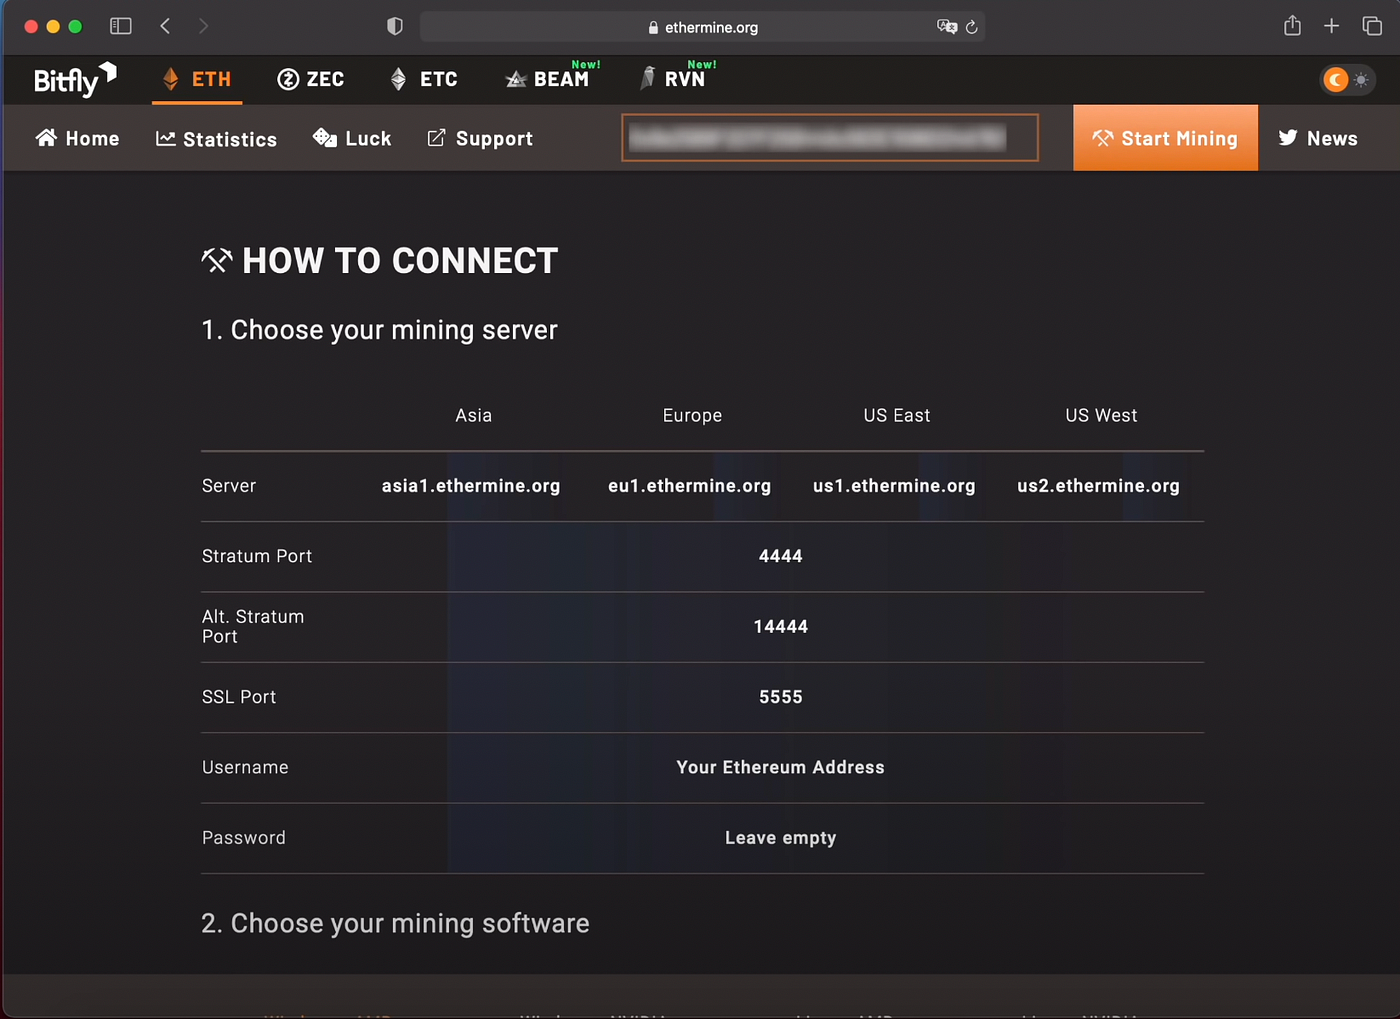Click us2.ethermine.org server cell

pyautogui.click(x=1099, y=486)
